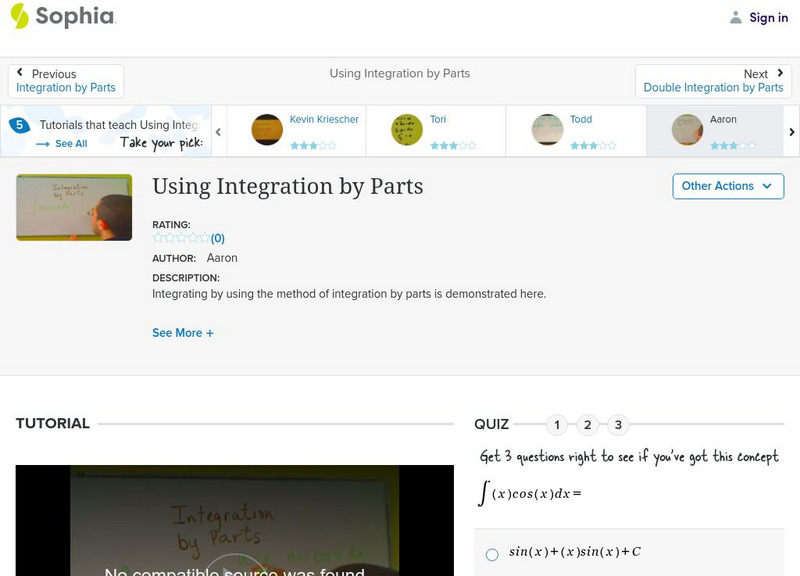Select the first quiz answer radio button
This screenshot has width=800, height=576.
coord(490,553)
